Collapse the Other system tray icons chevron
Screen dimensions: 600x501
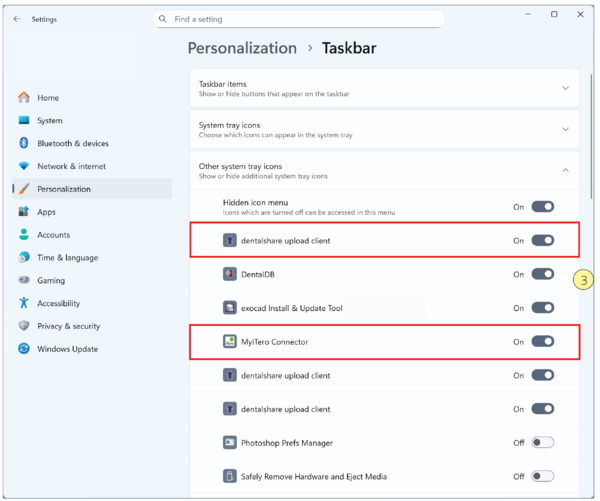pos(565,170)
